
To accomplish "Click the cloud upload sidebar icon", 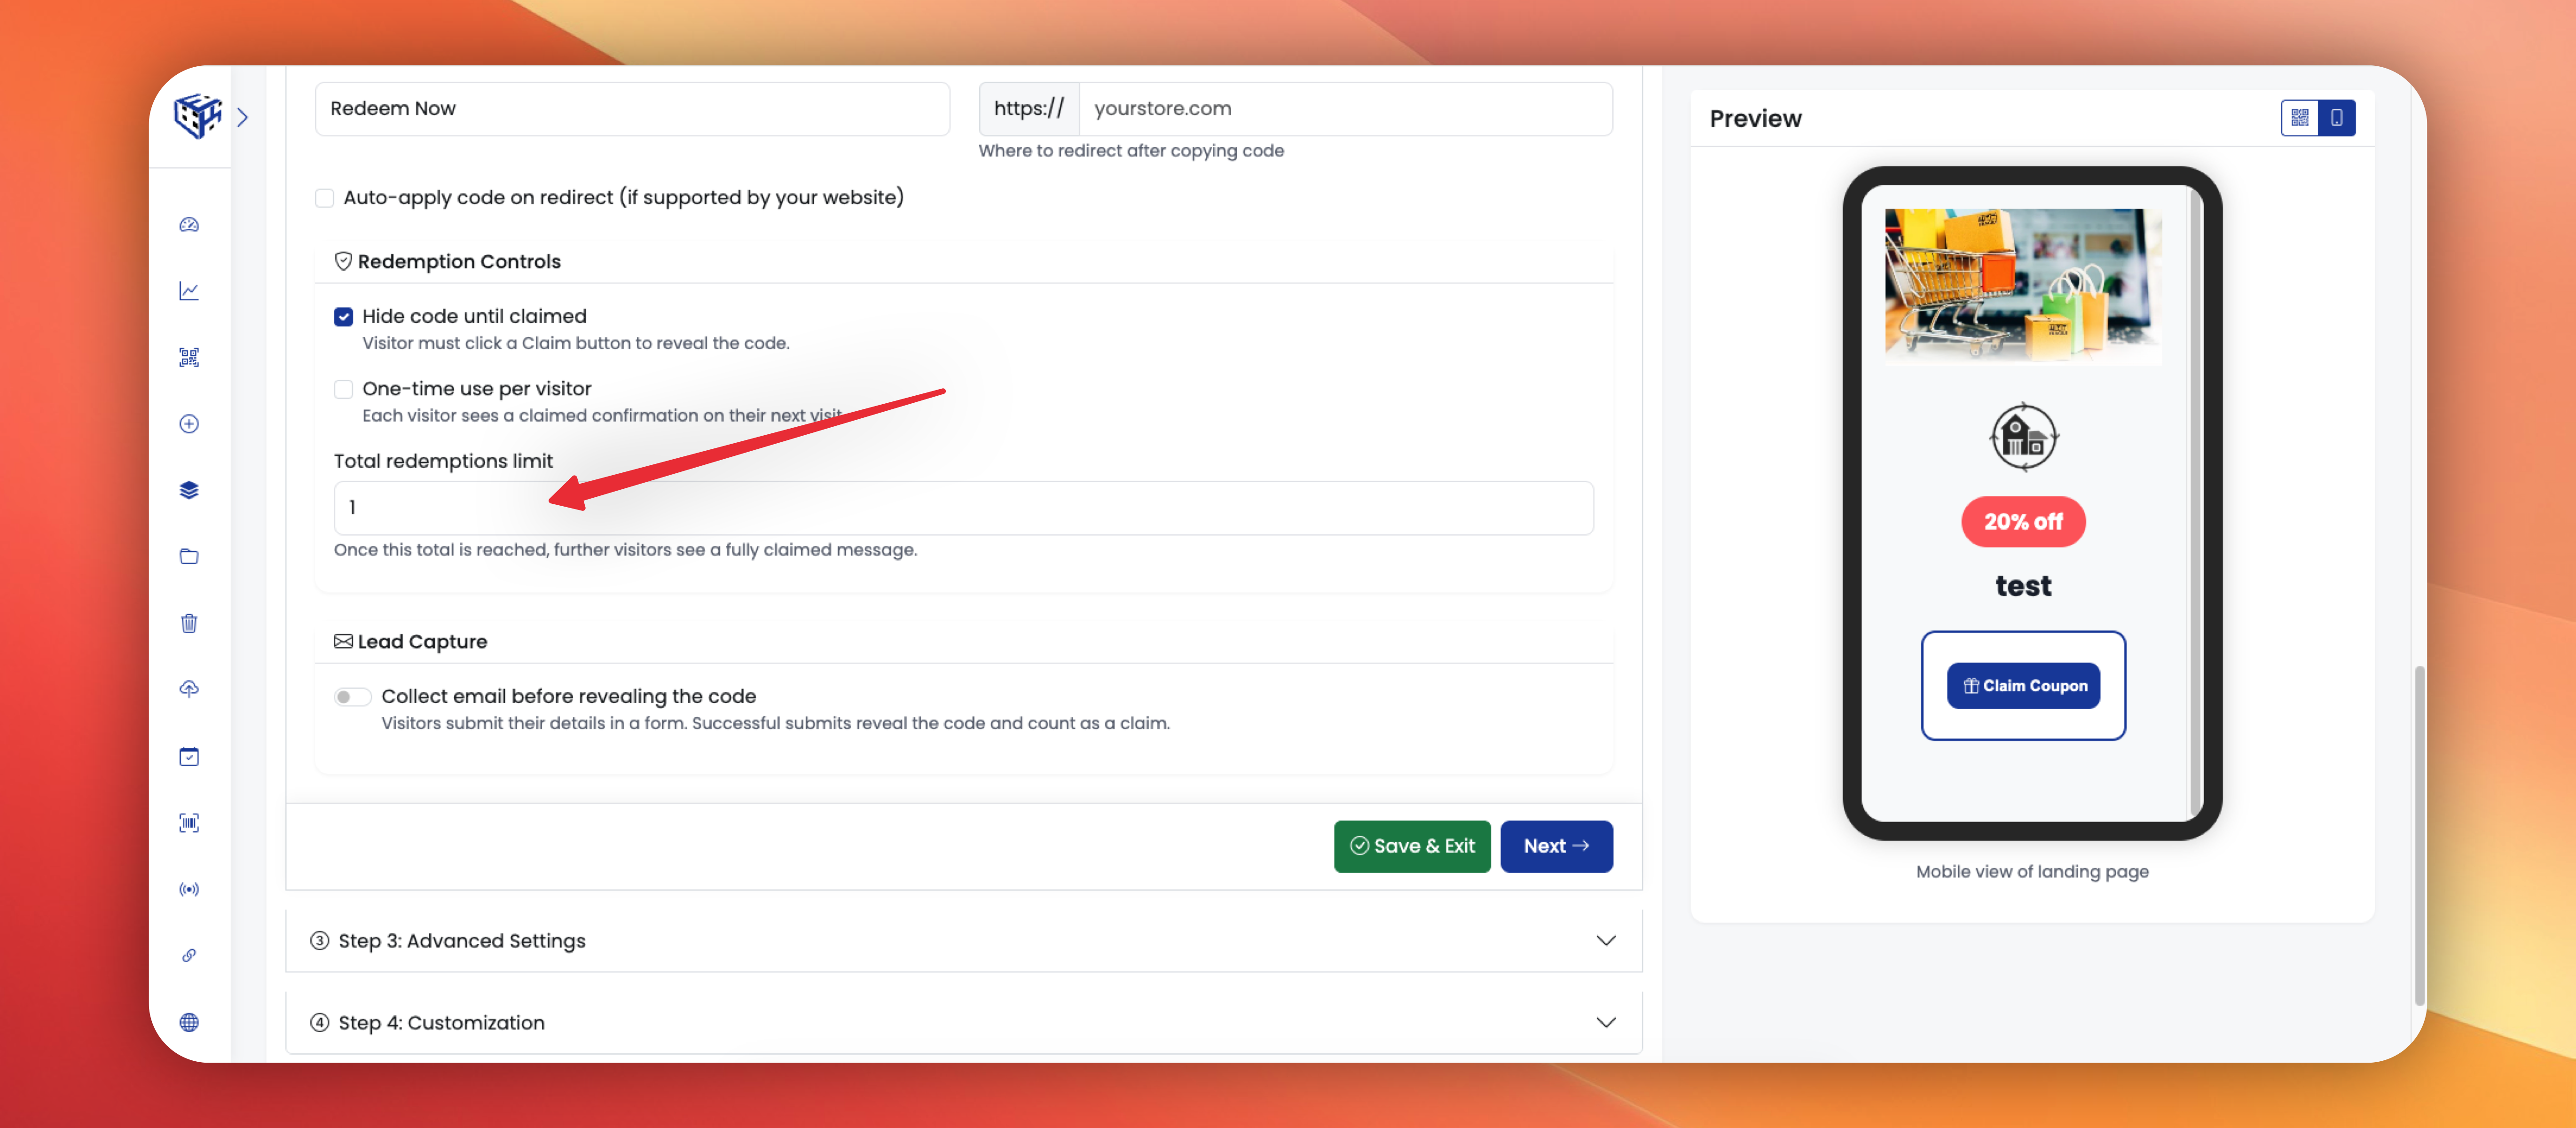I will point(189,689).
